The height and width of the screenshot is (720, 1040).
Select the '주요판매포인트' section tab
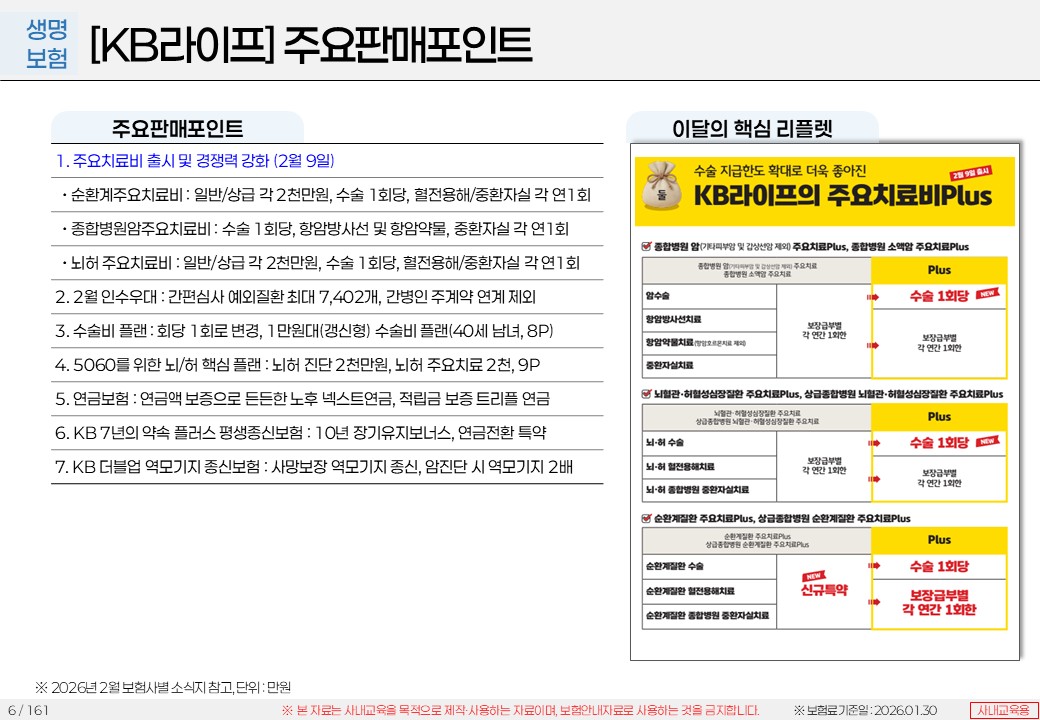pos(177,128)
